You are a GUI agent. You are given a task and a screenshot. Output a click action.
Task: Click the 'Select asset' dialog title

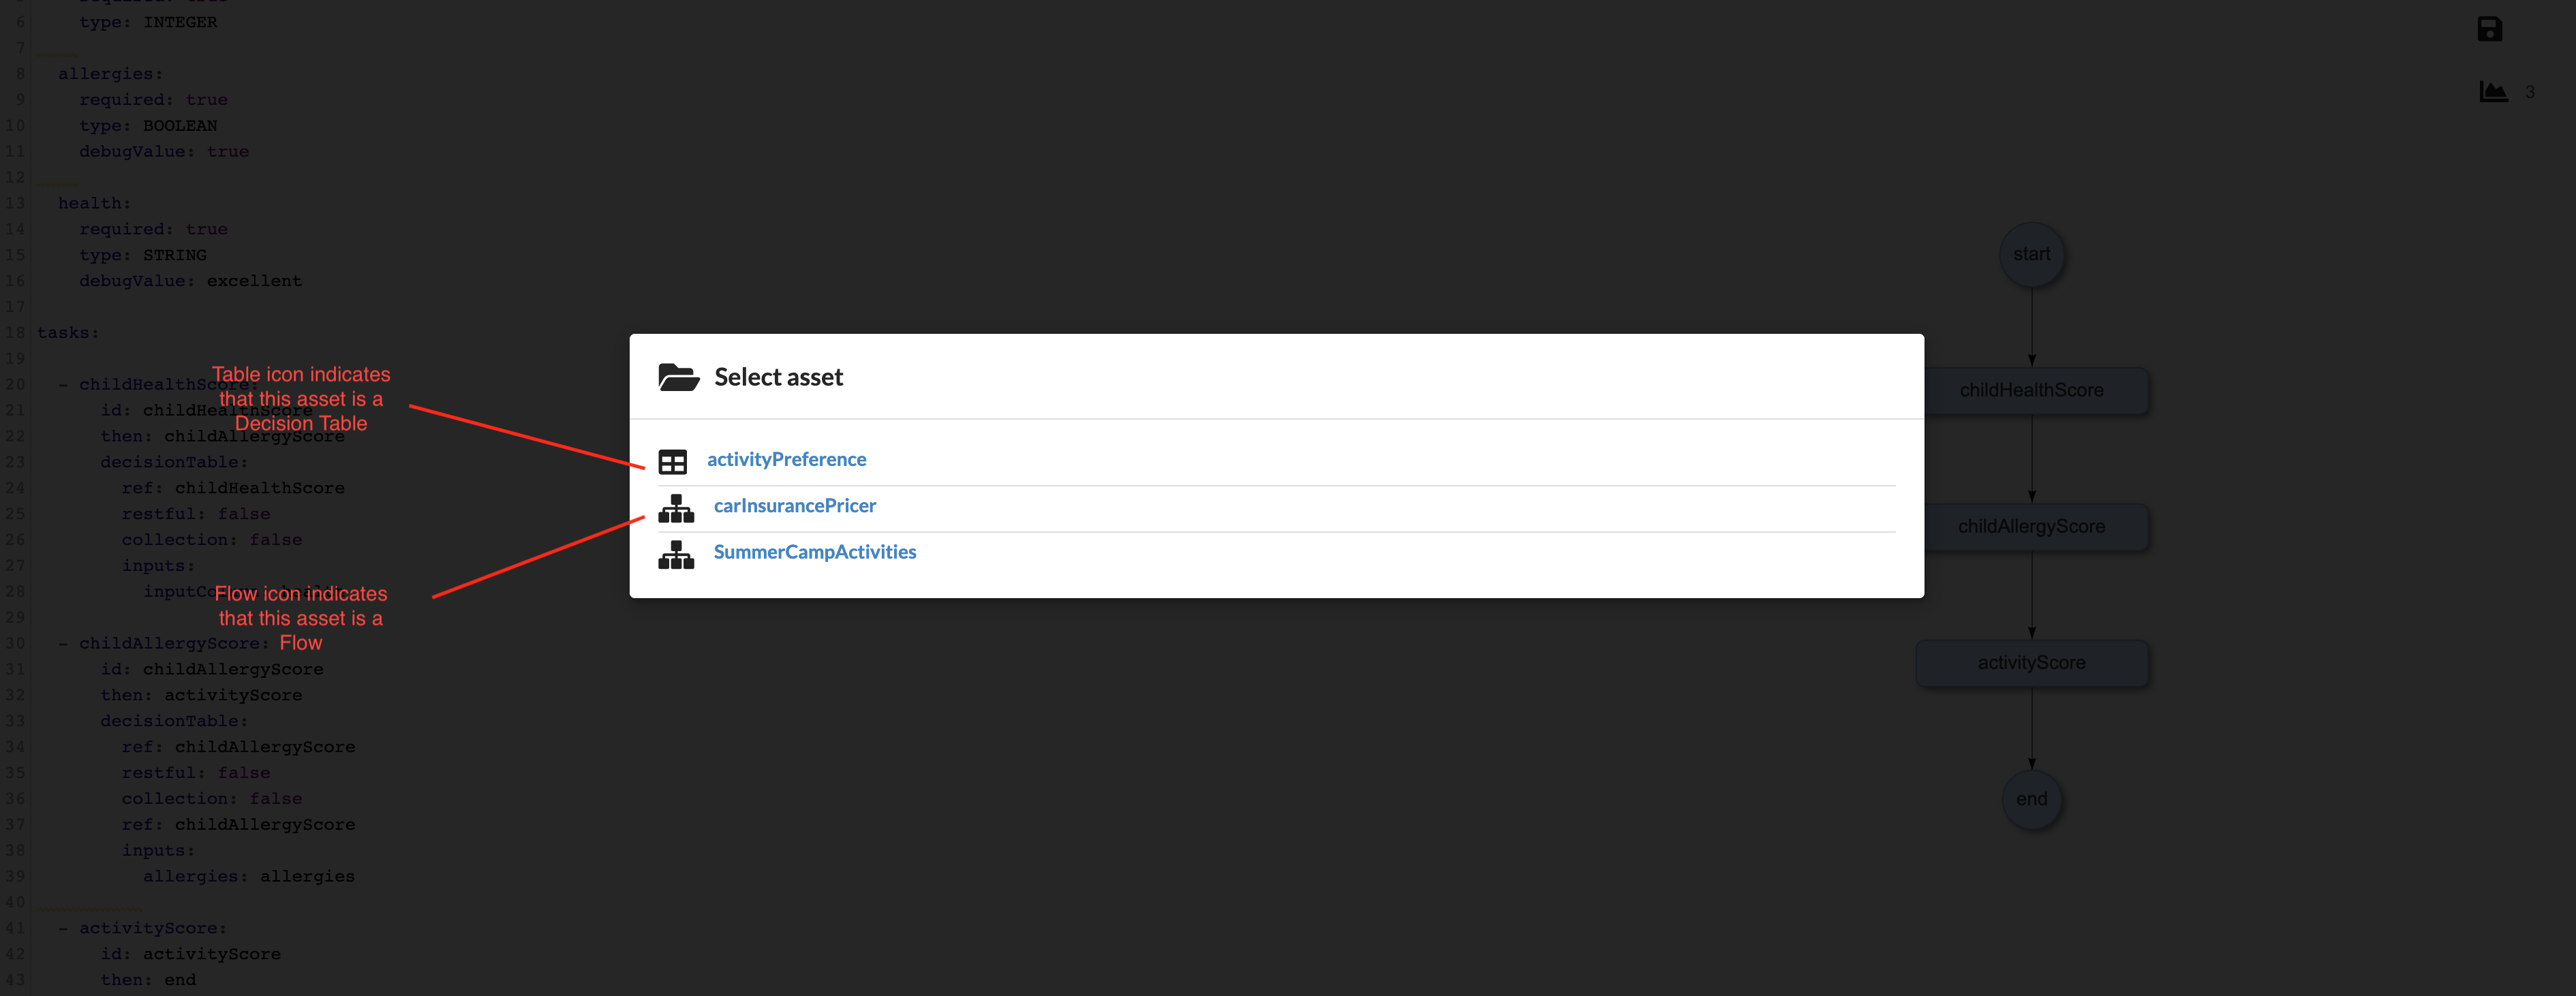(778, 377)
